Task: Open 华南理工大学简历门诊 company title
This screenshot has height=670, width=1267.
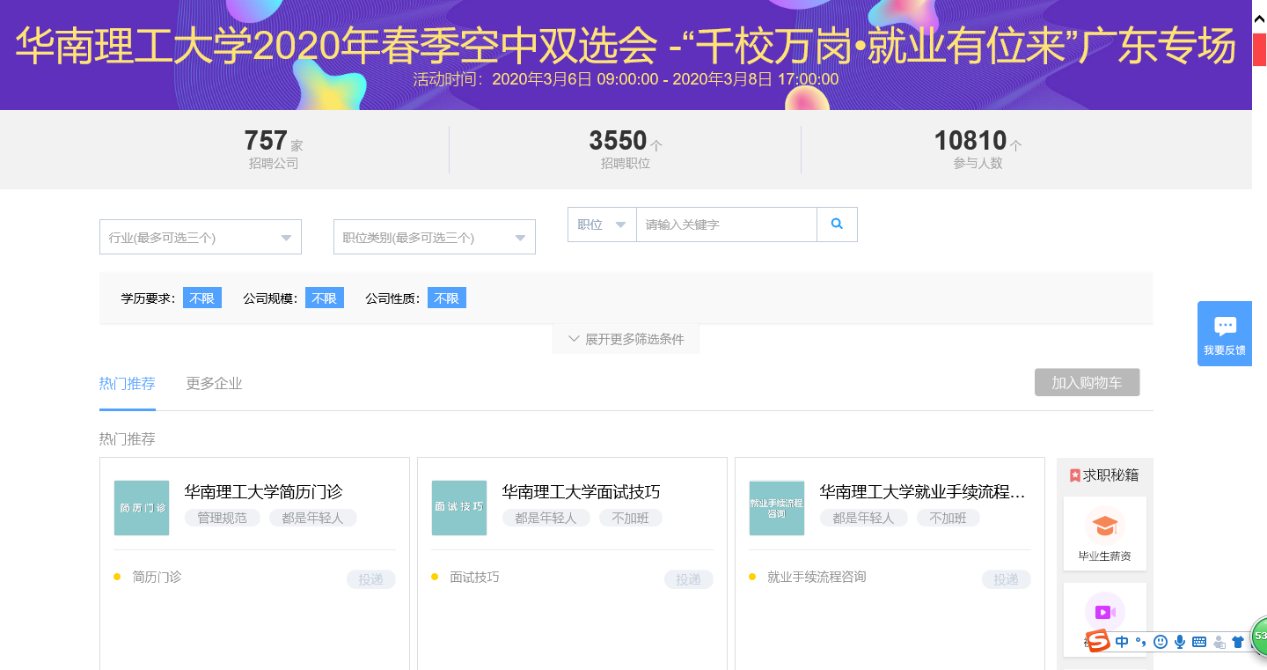Action: coord(264,492)
